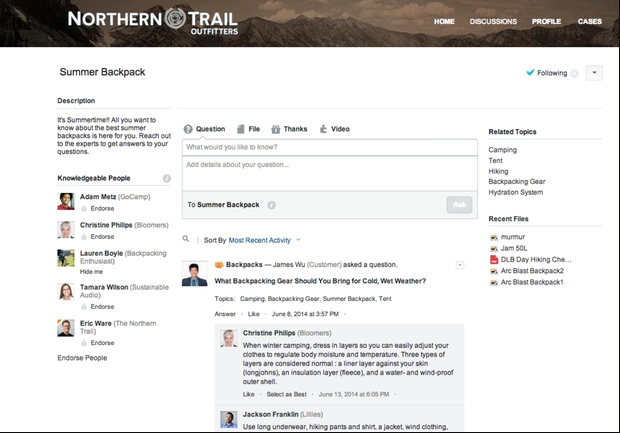Click Select as Best on Christine's answer
Screen dimensions: 620x433
[x=287, y=394]
